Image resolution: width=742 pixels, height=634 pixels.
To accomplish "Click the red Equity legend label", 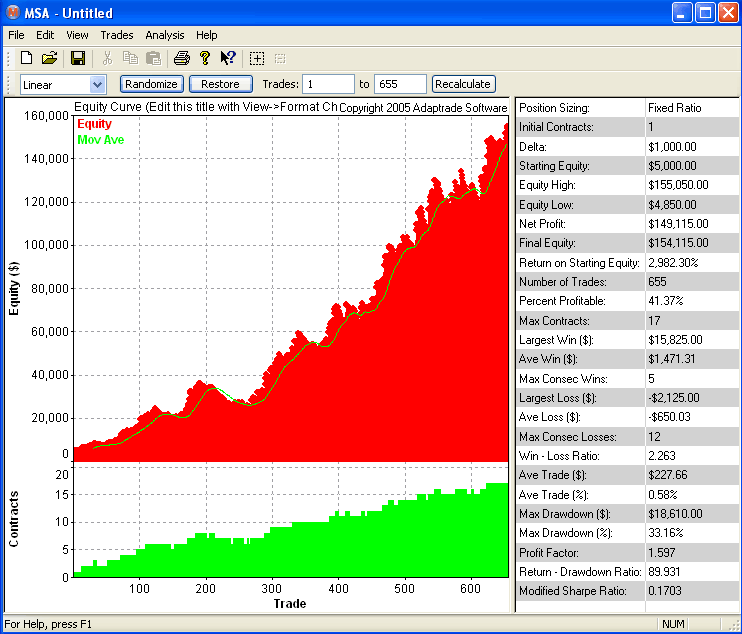I will pos(94,124).
